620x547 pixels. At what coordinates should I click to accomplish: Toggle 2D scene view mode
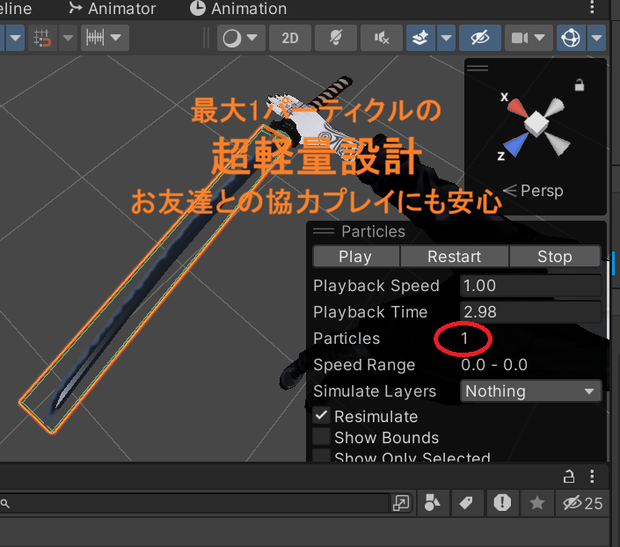pyautogui.click(x=290, y=38)
